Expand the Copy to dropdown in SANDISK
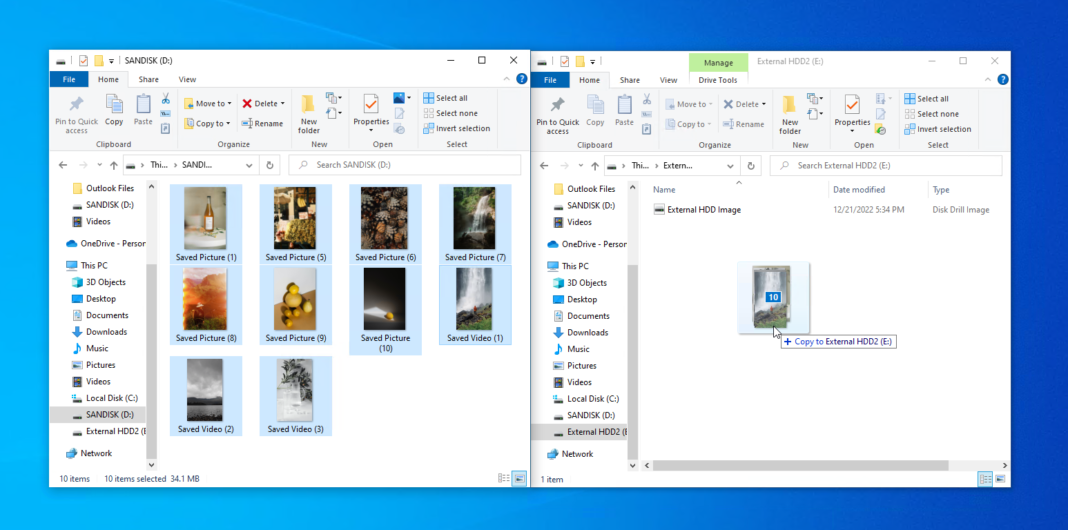This screenshot has width=1068, height=530. (x=228, y=124)
